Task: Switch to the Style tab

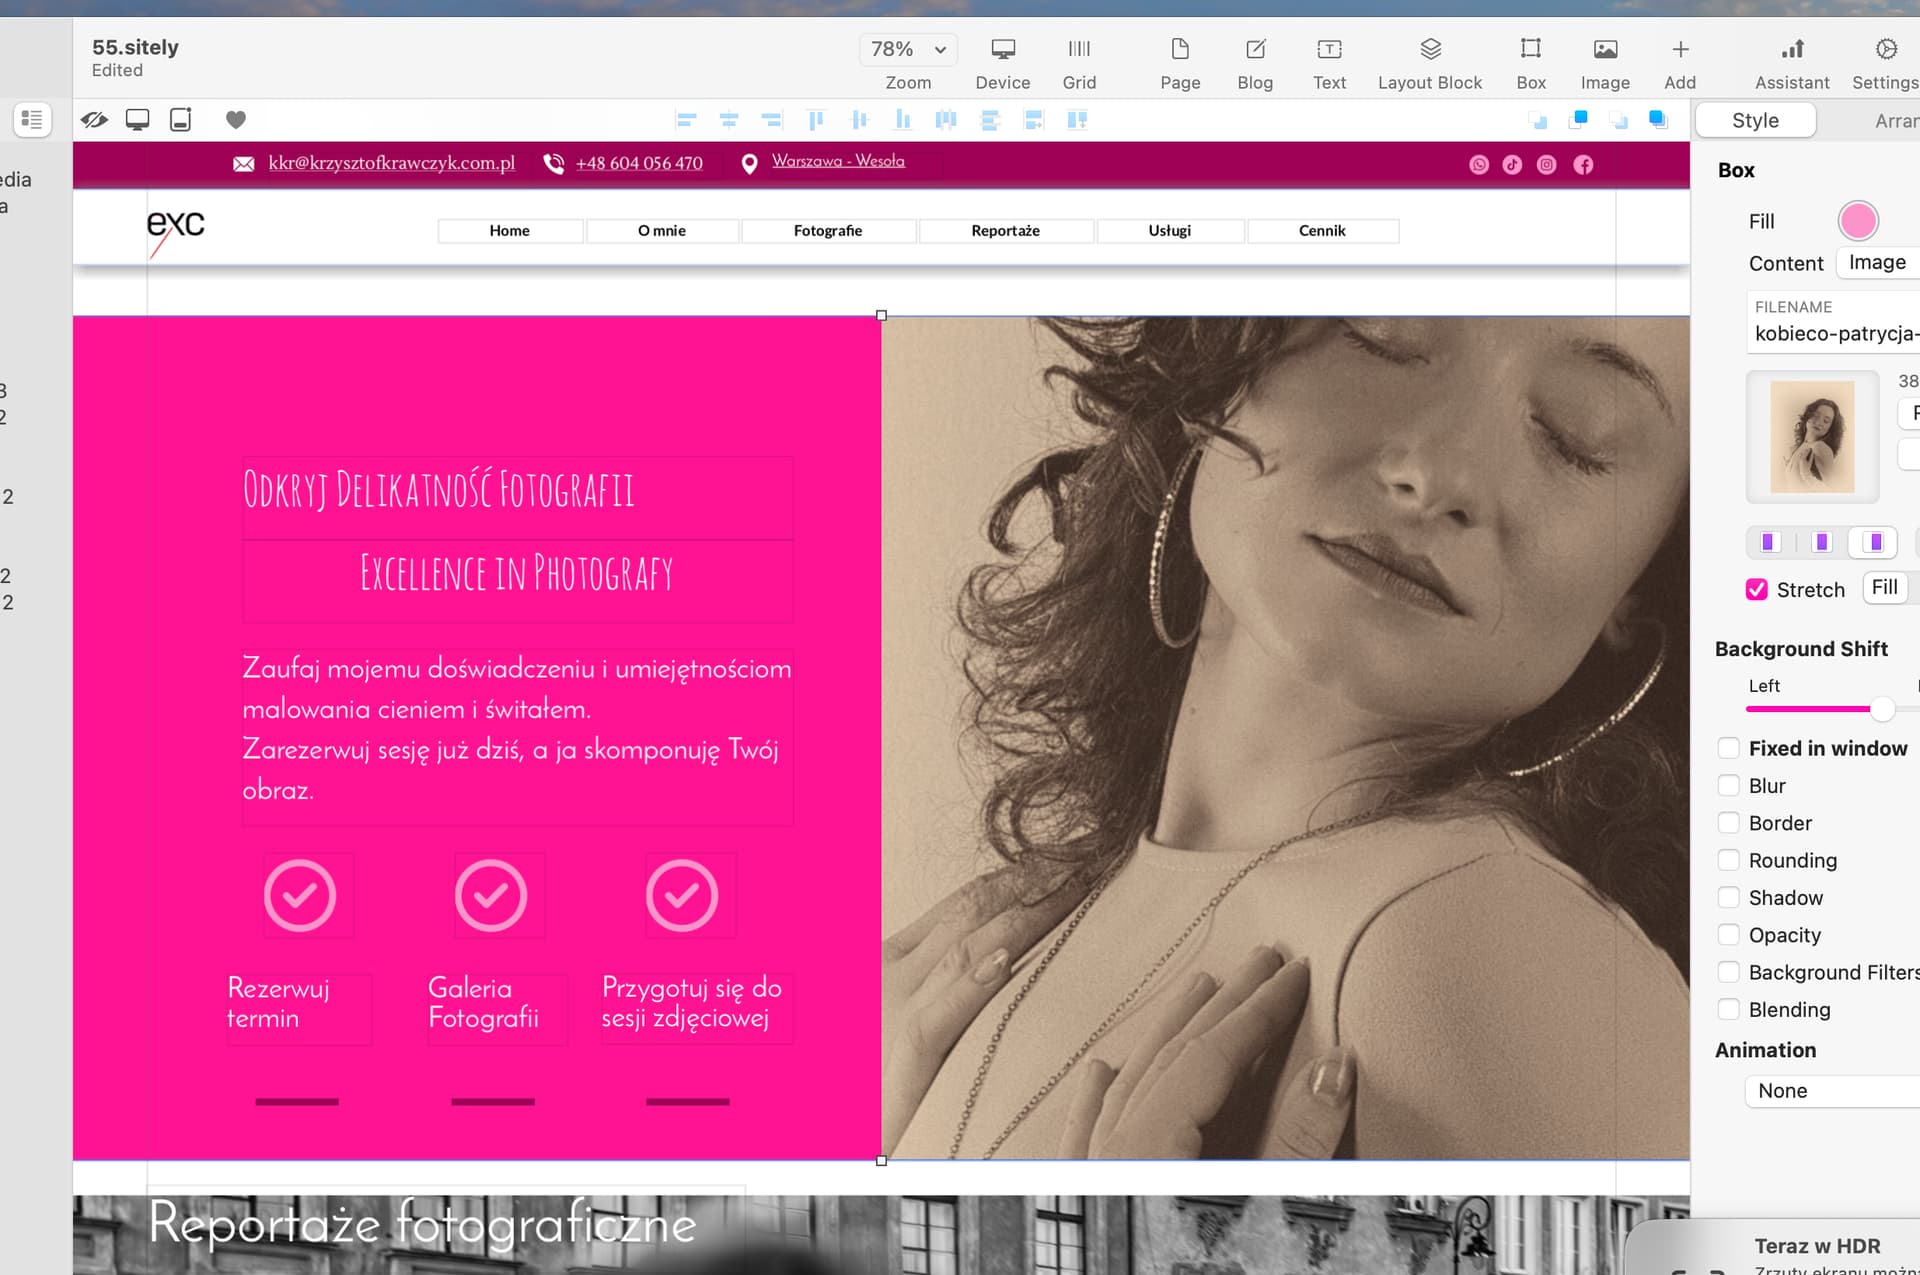Action: [x=1755, y=120]
